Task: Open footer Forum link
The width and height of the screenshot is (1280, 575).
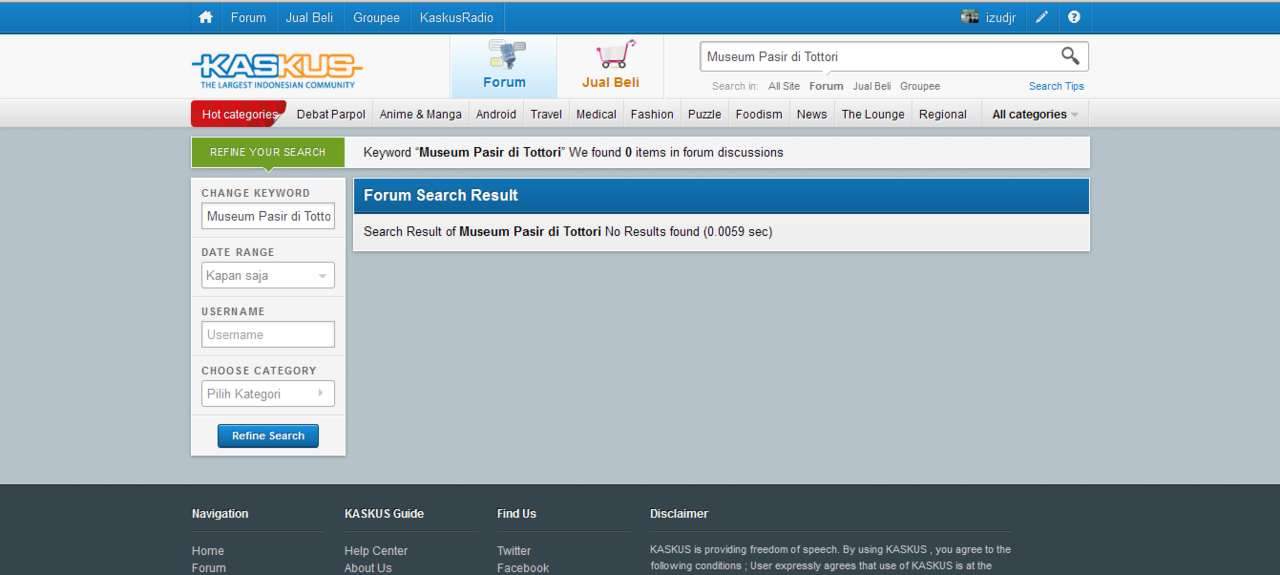Action: pyautogui.click(x=209, y=568)
